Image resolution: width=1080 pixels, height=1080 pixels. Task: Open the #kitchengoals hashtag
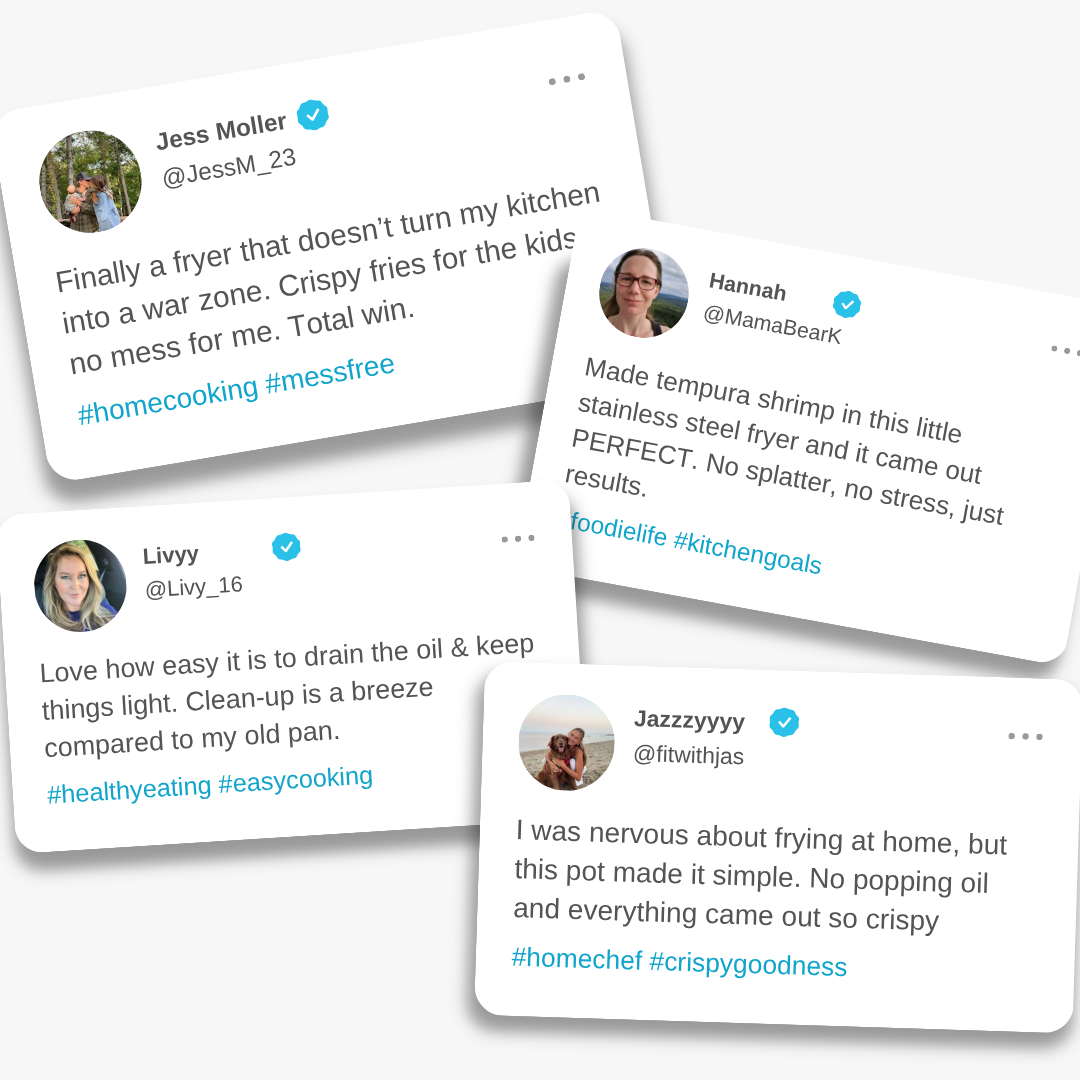point(747,552)
